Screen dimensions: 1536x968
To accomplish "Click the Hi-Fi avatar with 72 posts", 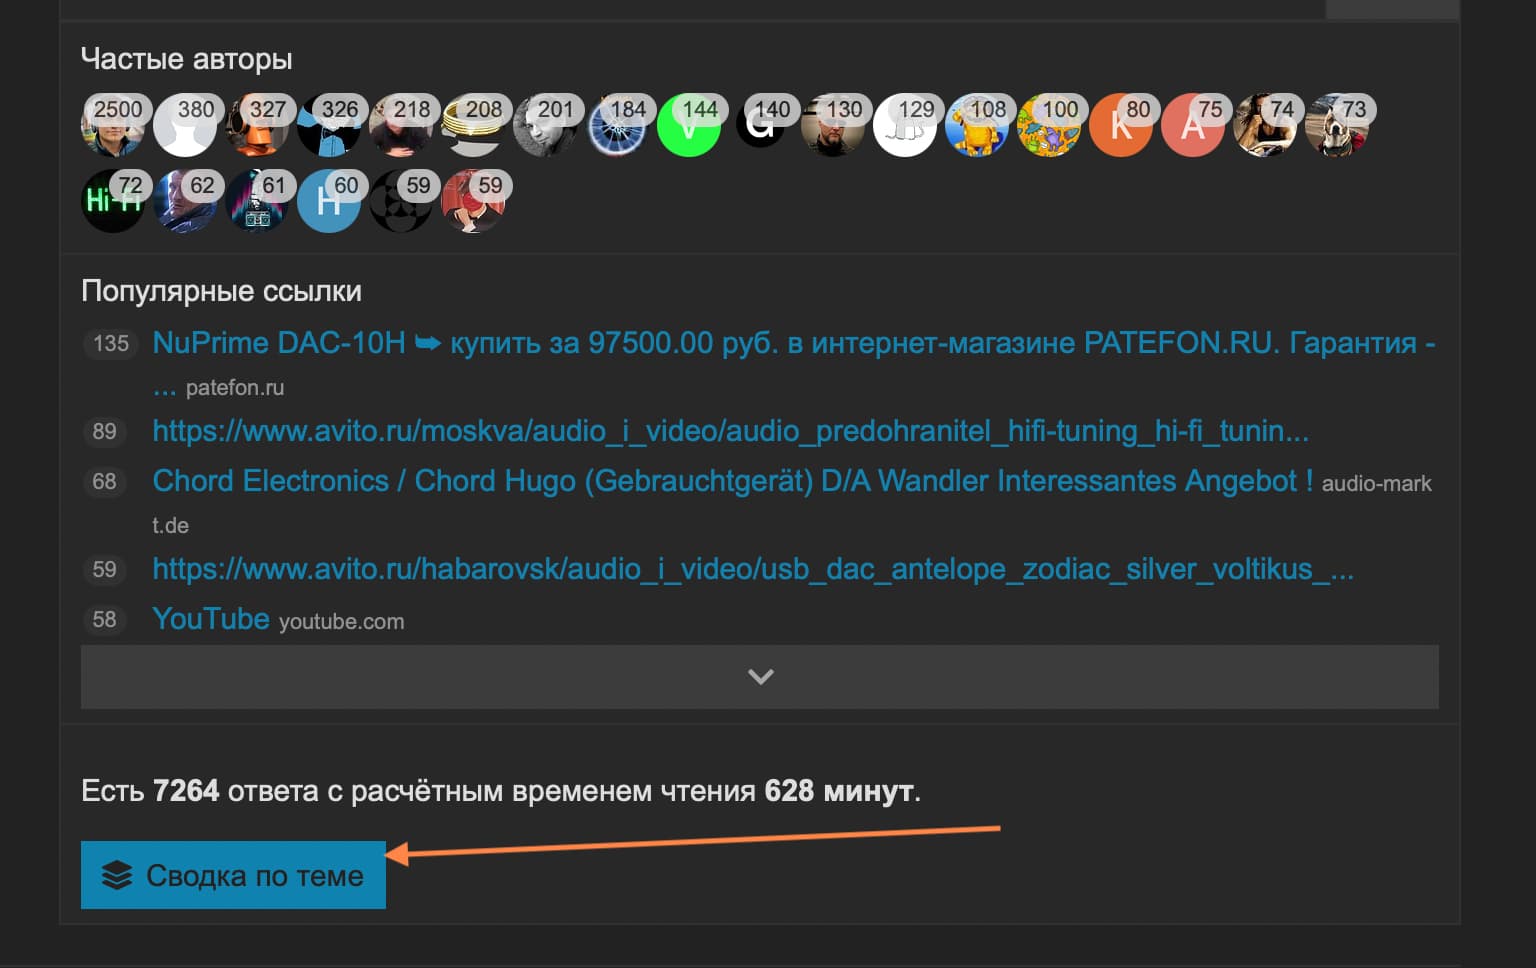I will point(111,203).
